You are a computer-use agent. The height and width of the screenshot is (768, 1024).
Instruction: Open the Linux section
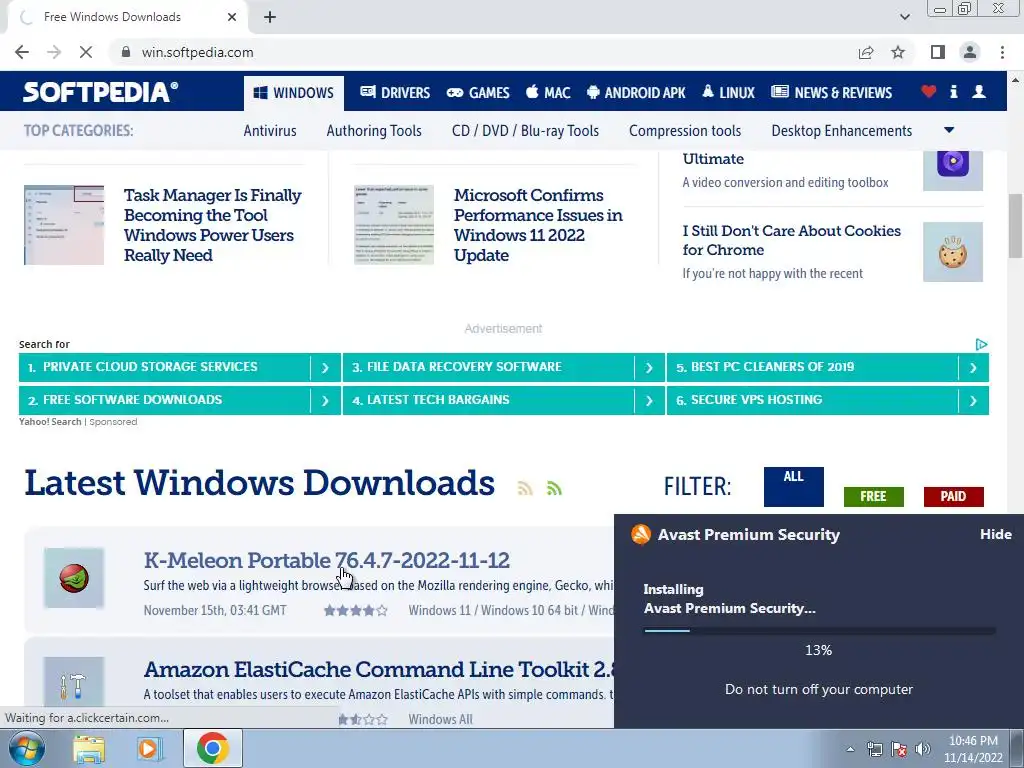pos(728,93)
